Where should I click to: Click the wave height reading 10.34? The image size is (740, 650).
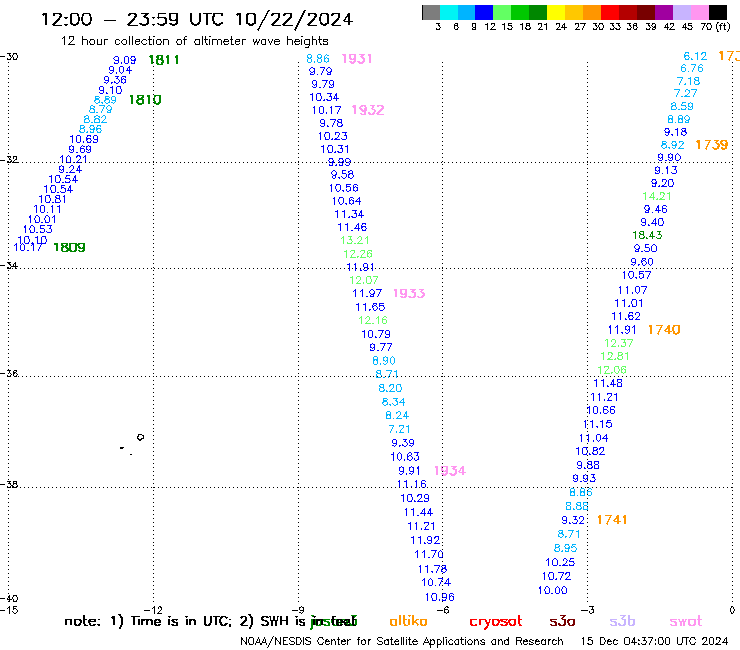point(324,97)
